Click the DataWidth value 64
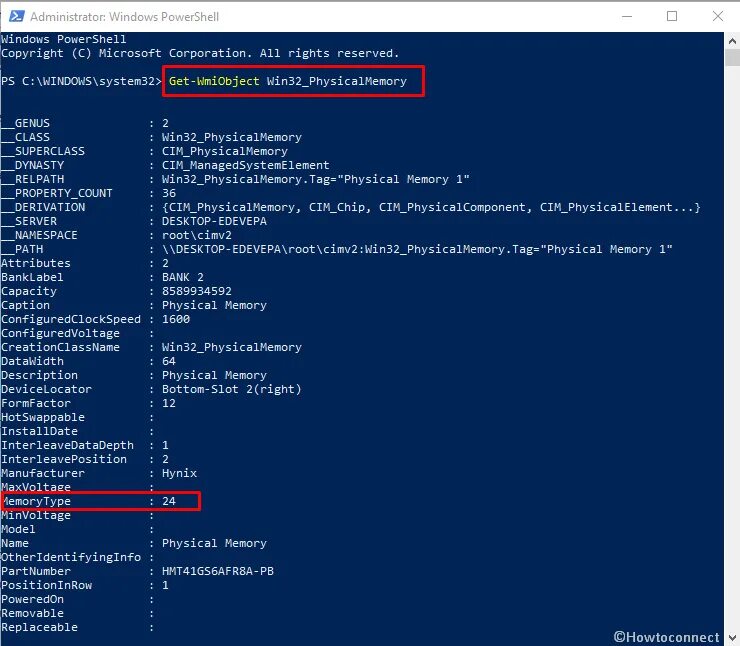The height and width of the screenshot is (646, 740). pos(169,361)
